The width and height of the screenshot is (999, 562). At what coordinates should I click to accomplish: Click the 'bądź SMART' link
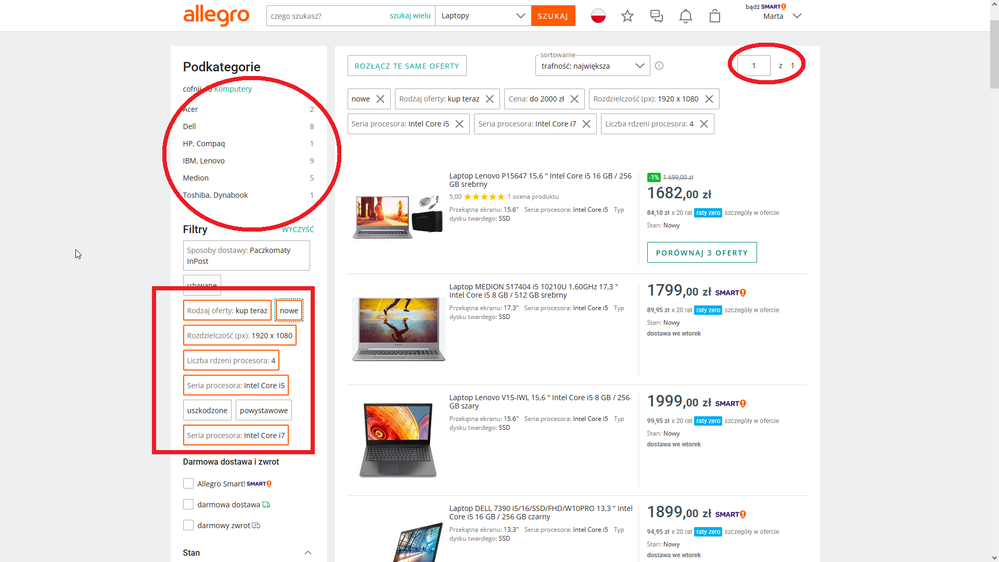[766, 6]
